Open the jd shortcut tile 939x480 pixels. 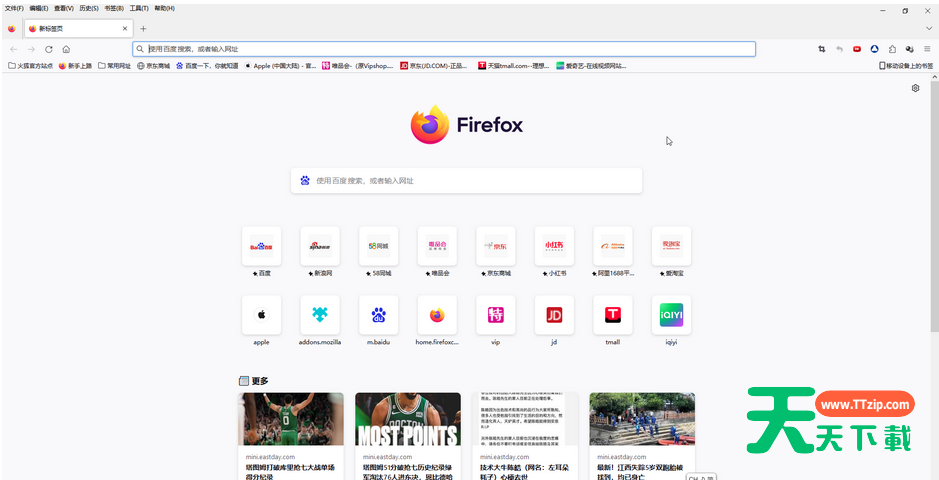[554, 315]
